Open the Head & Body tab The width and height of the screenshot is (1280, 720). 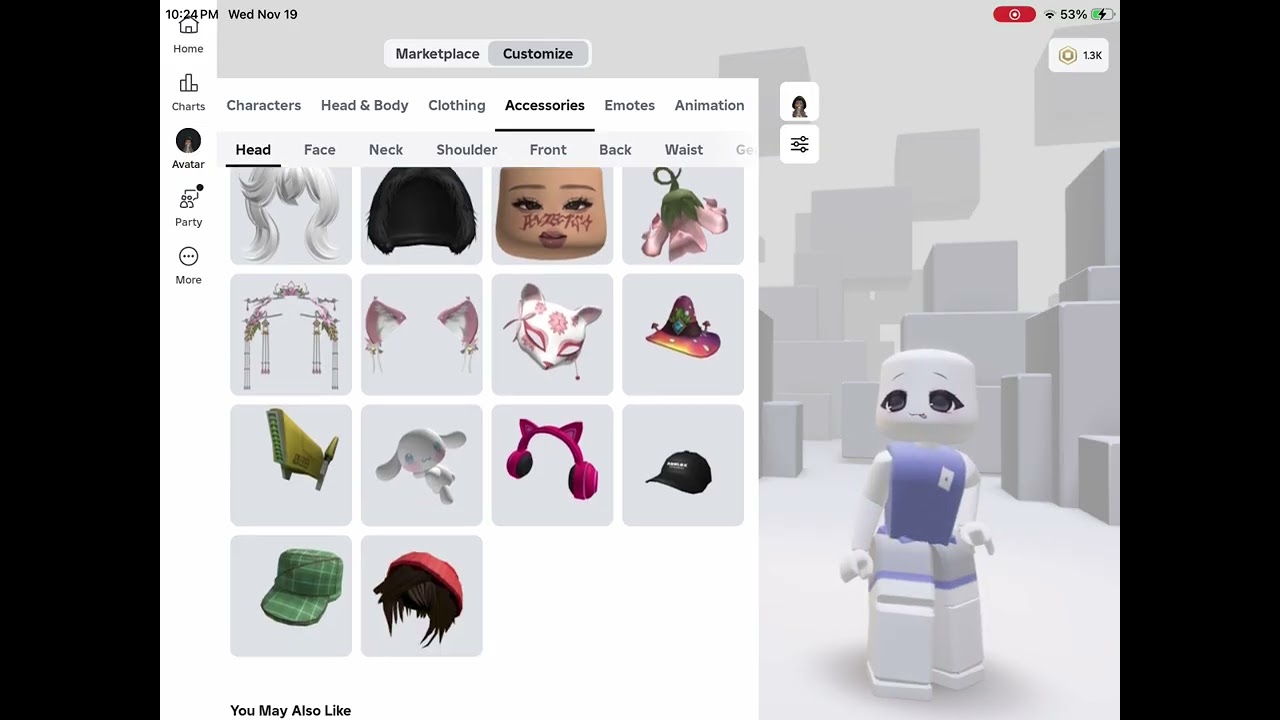point(364,105)
